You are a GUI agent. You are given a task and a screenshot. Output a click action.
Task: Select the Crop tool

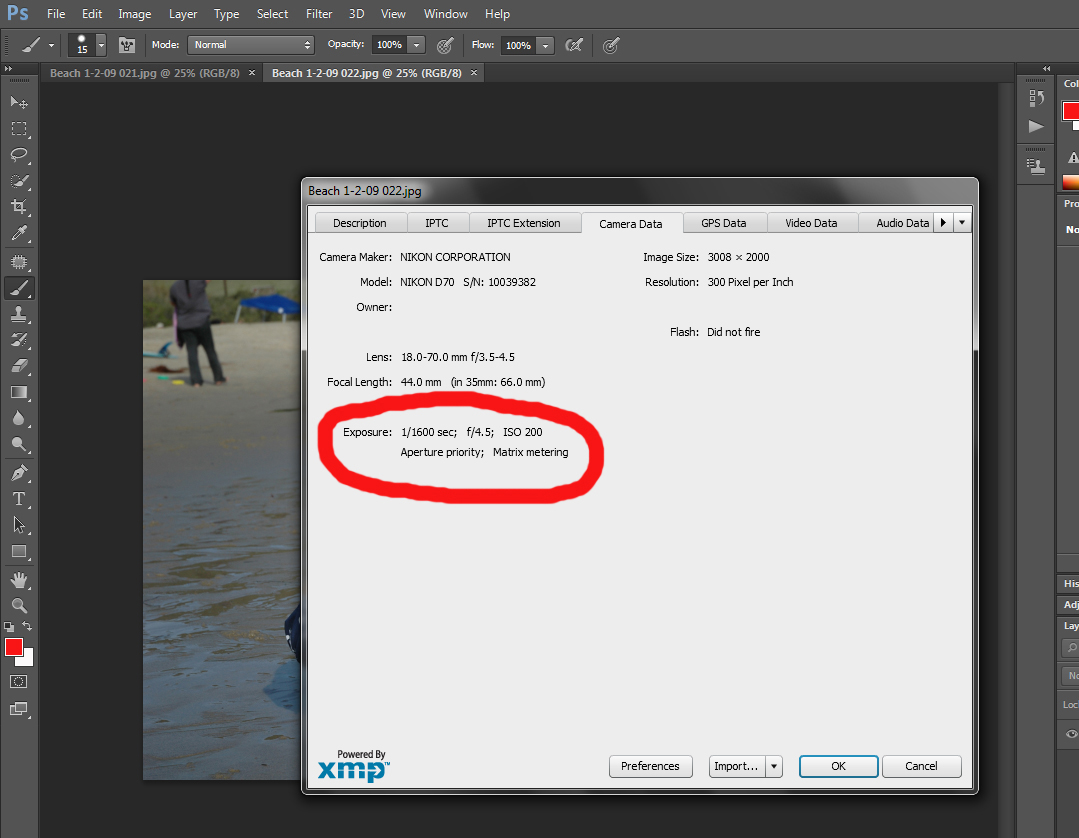(19, 207)
